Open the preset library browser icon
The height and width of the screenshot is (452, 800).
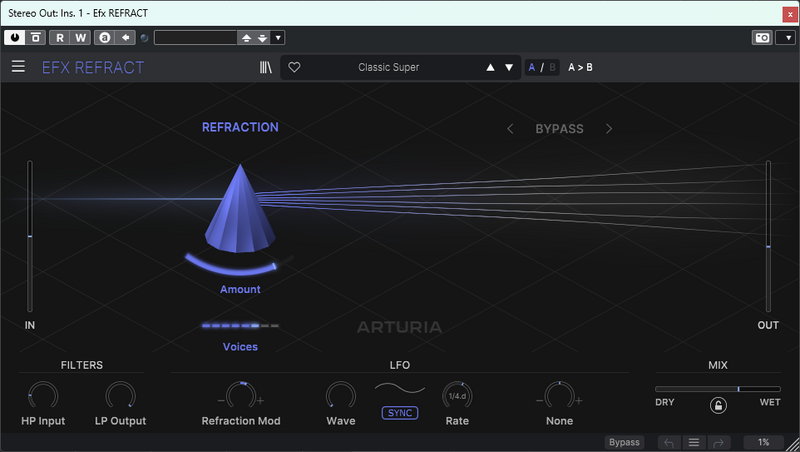coord(266,67)
